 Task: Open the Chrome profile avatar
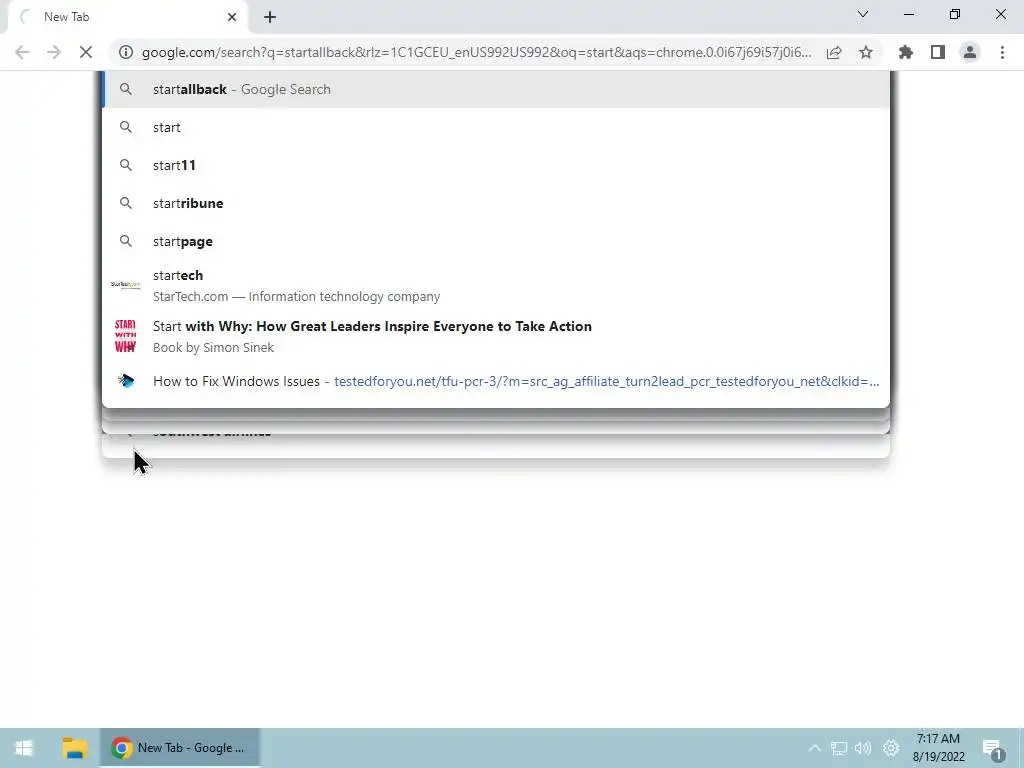tap(970, 52)
